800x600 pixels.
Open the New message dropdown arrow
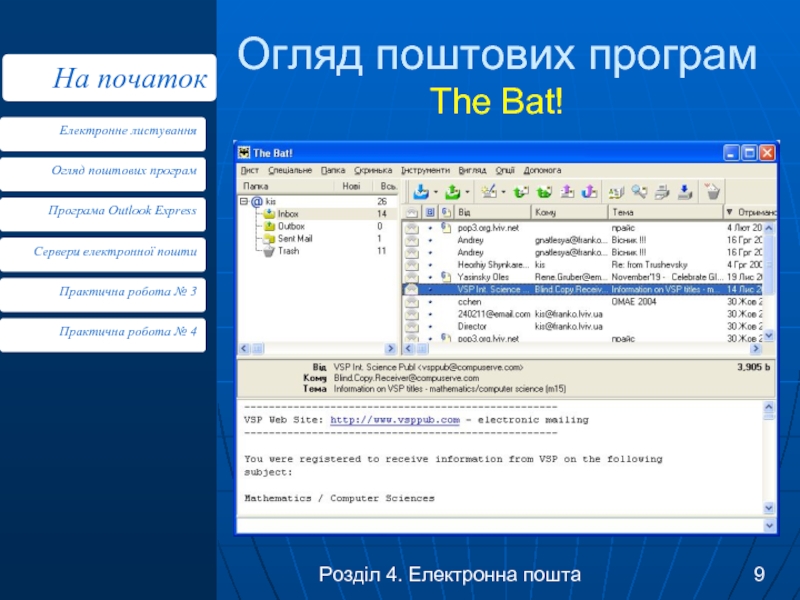click(504, 192)
